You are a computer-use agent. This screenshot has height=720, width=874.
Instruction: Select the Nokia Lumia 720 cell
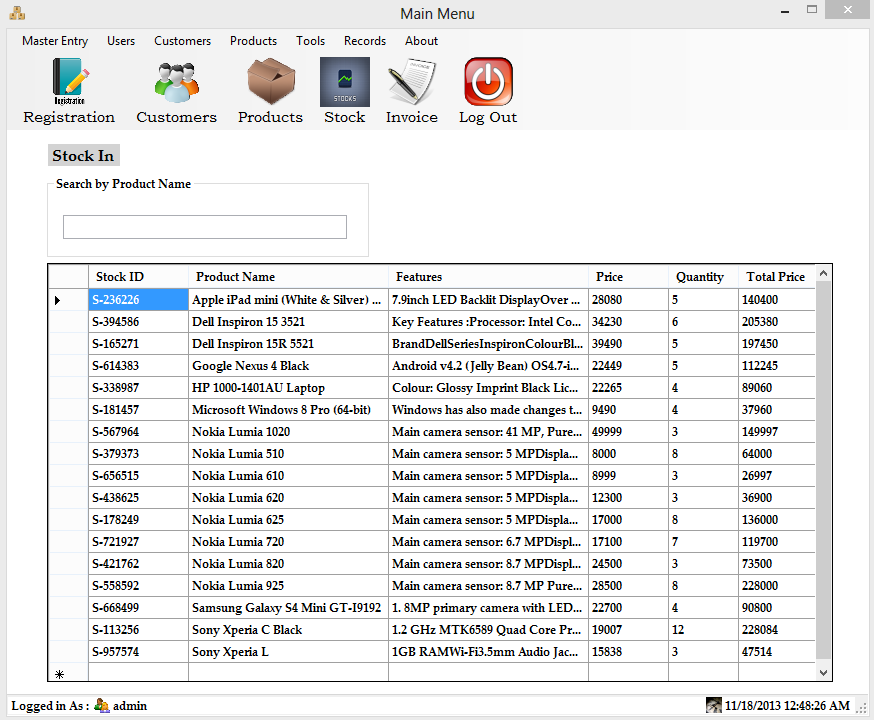click(x=288, y=542)
